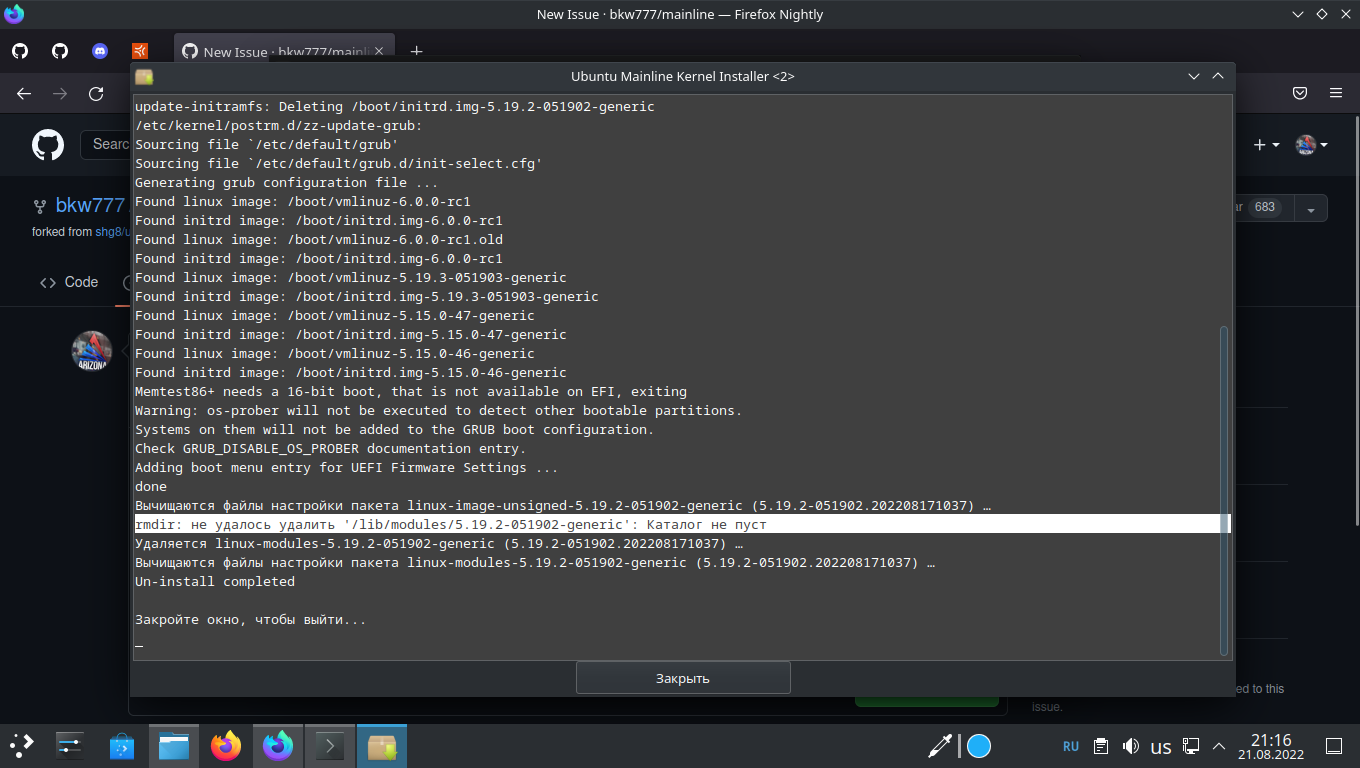Reload the page with the refresh icon
1360x768 pixels.
tap(96, 92)
